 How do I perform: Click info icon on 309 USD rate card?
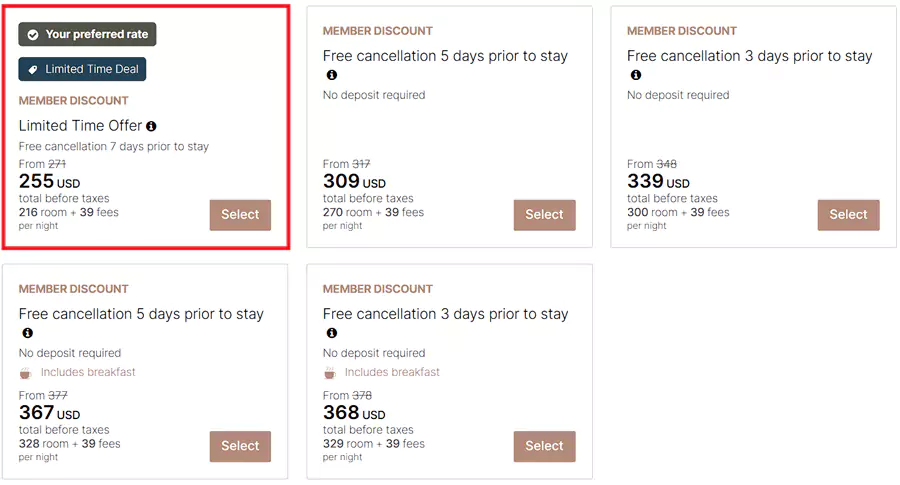(x=332, y=75)
